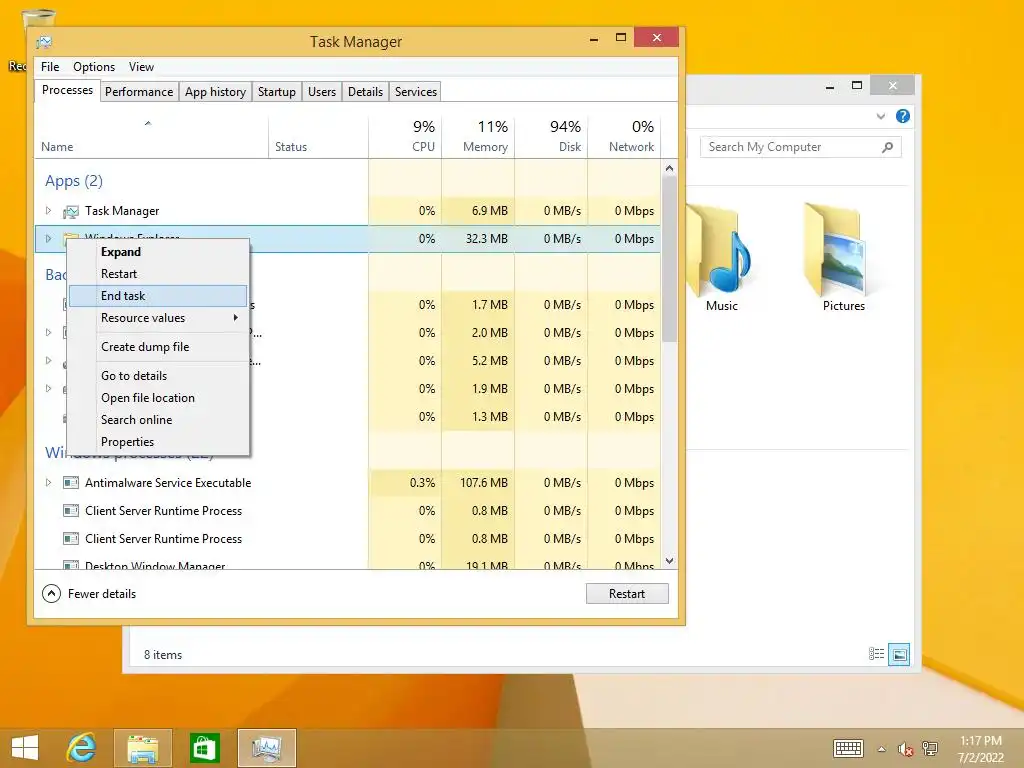Choose Properties in the context menu

(x=158, y=442)
